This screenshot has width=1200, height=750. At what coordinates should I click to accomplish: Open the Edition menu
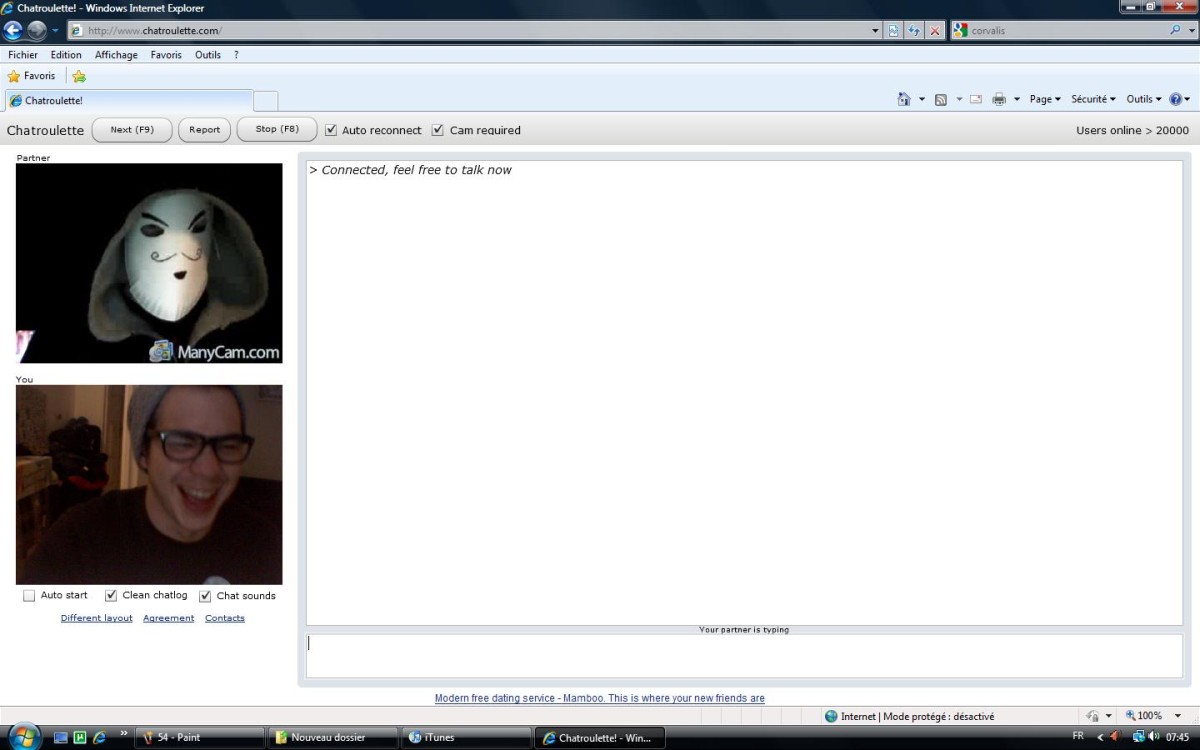(x=66, y=55)
